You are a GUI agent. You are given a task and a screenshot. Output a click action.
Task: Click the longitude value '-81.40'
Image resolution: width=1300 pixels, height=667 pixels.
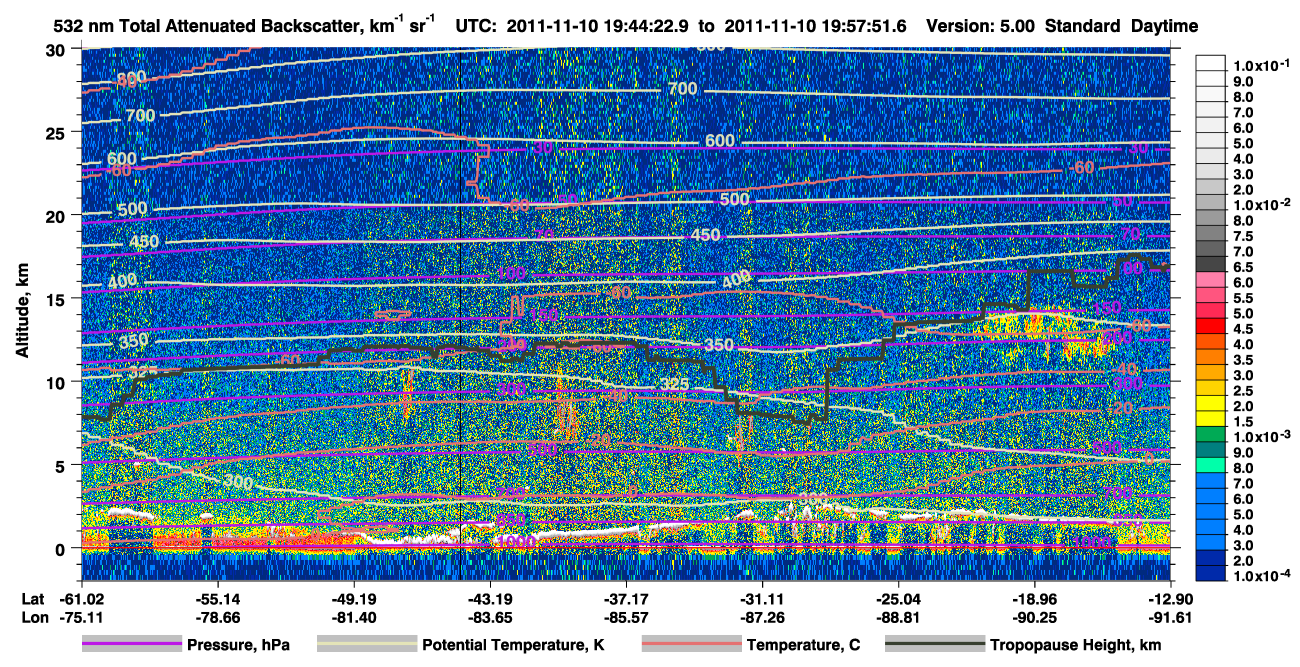coord(354,618)
